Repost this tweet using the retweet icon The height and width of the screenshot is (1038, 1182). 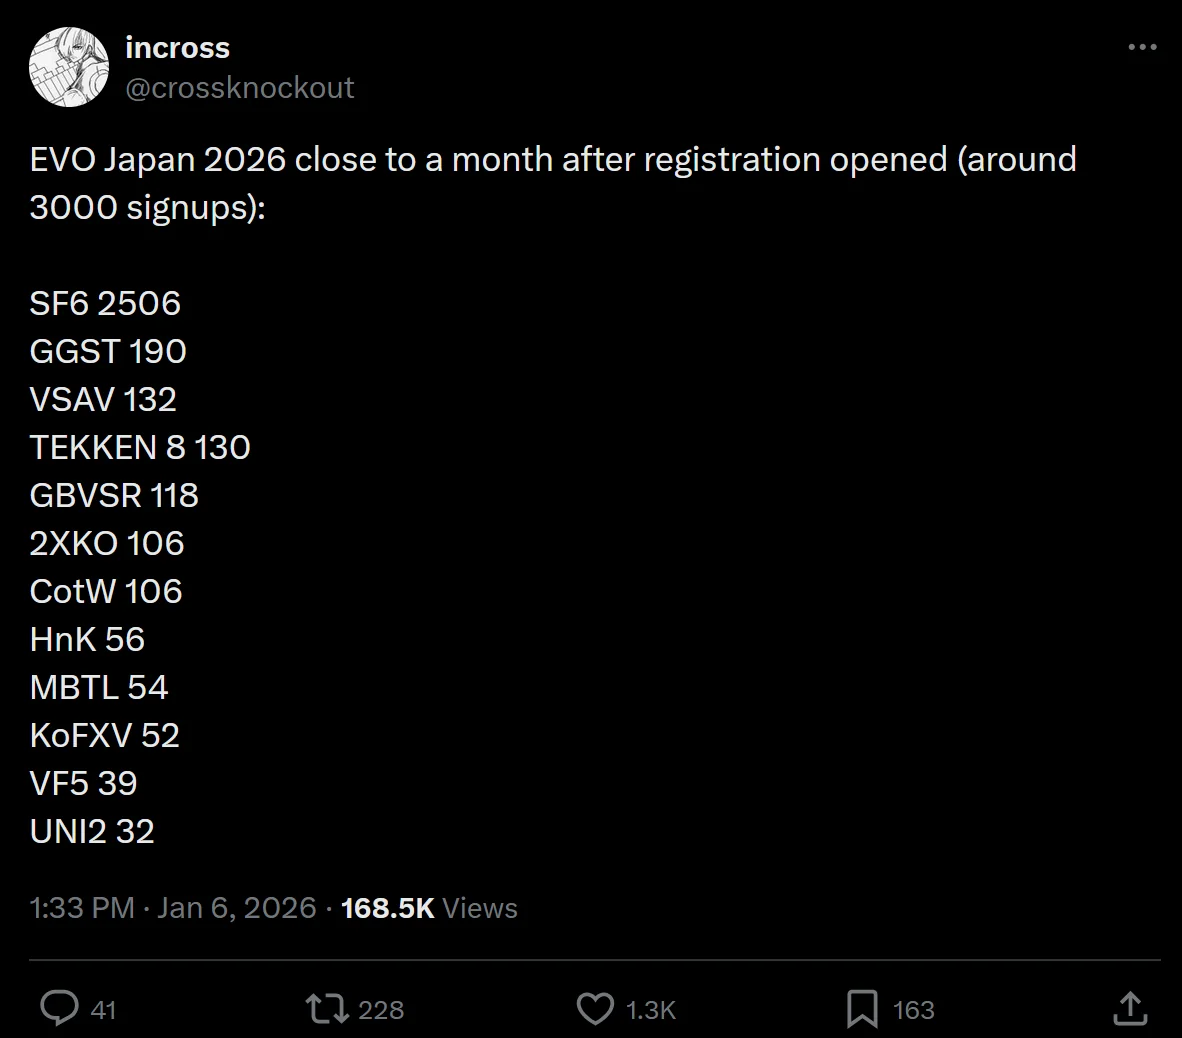click(327, 1008)
